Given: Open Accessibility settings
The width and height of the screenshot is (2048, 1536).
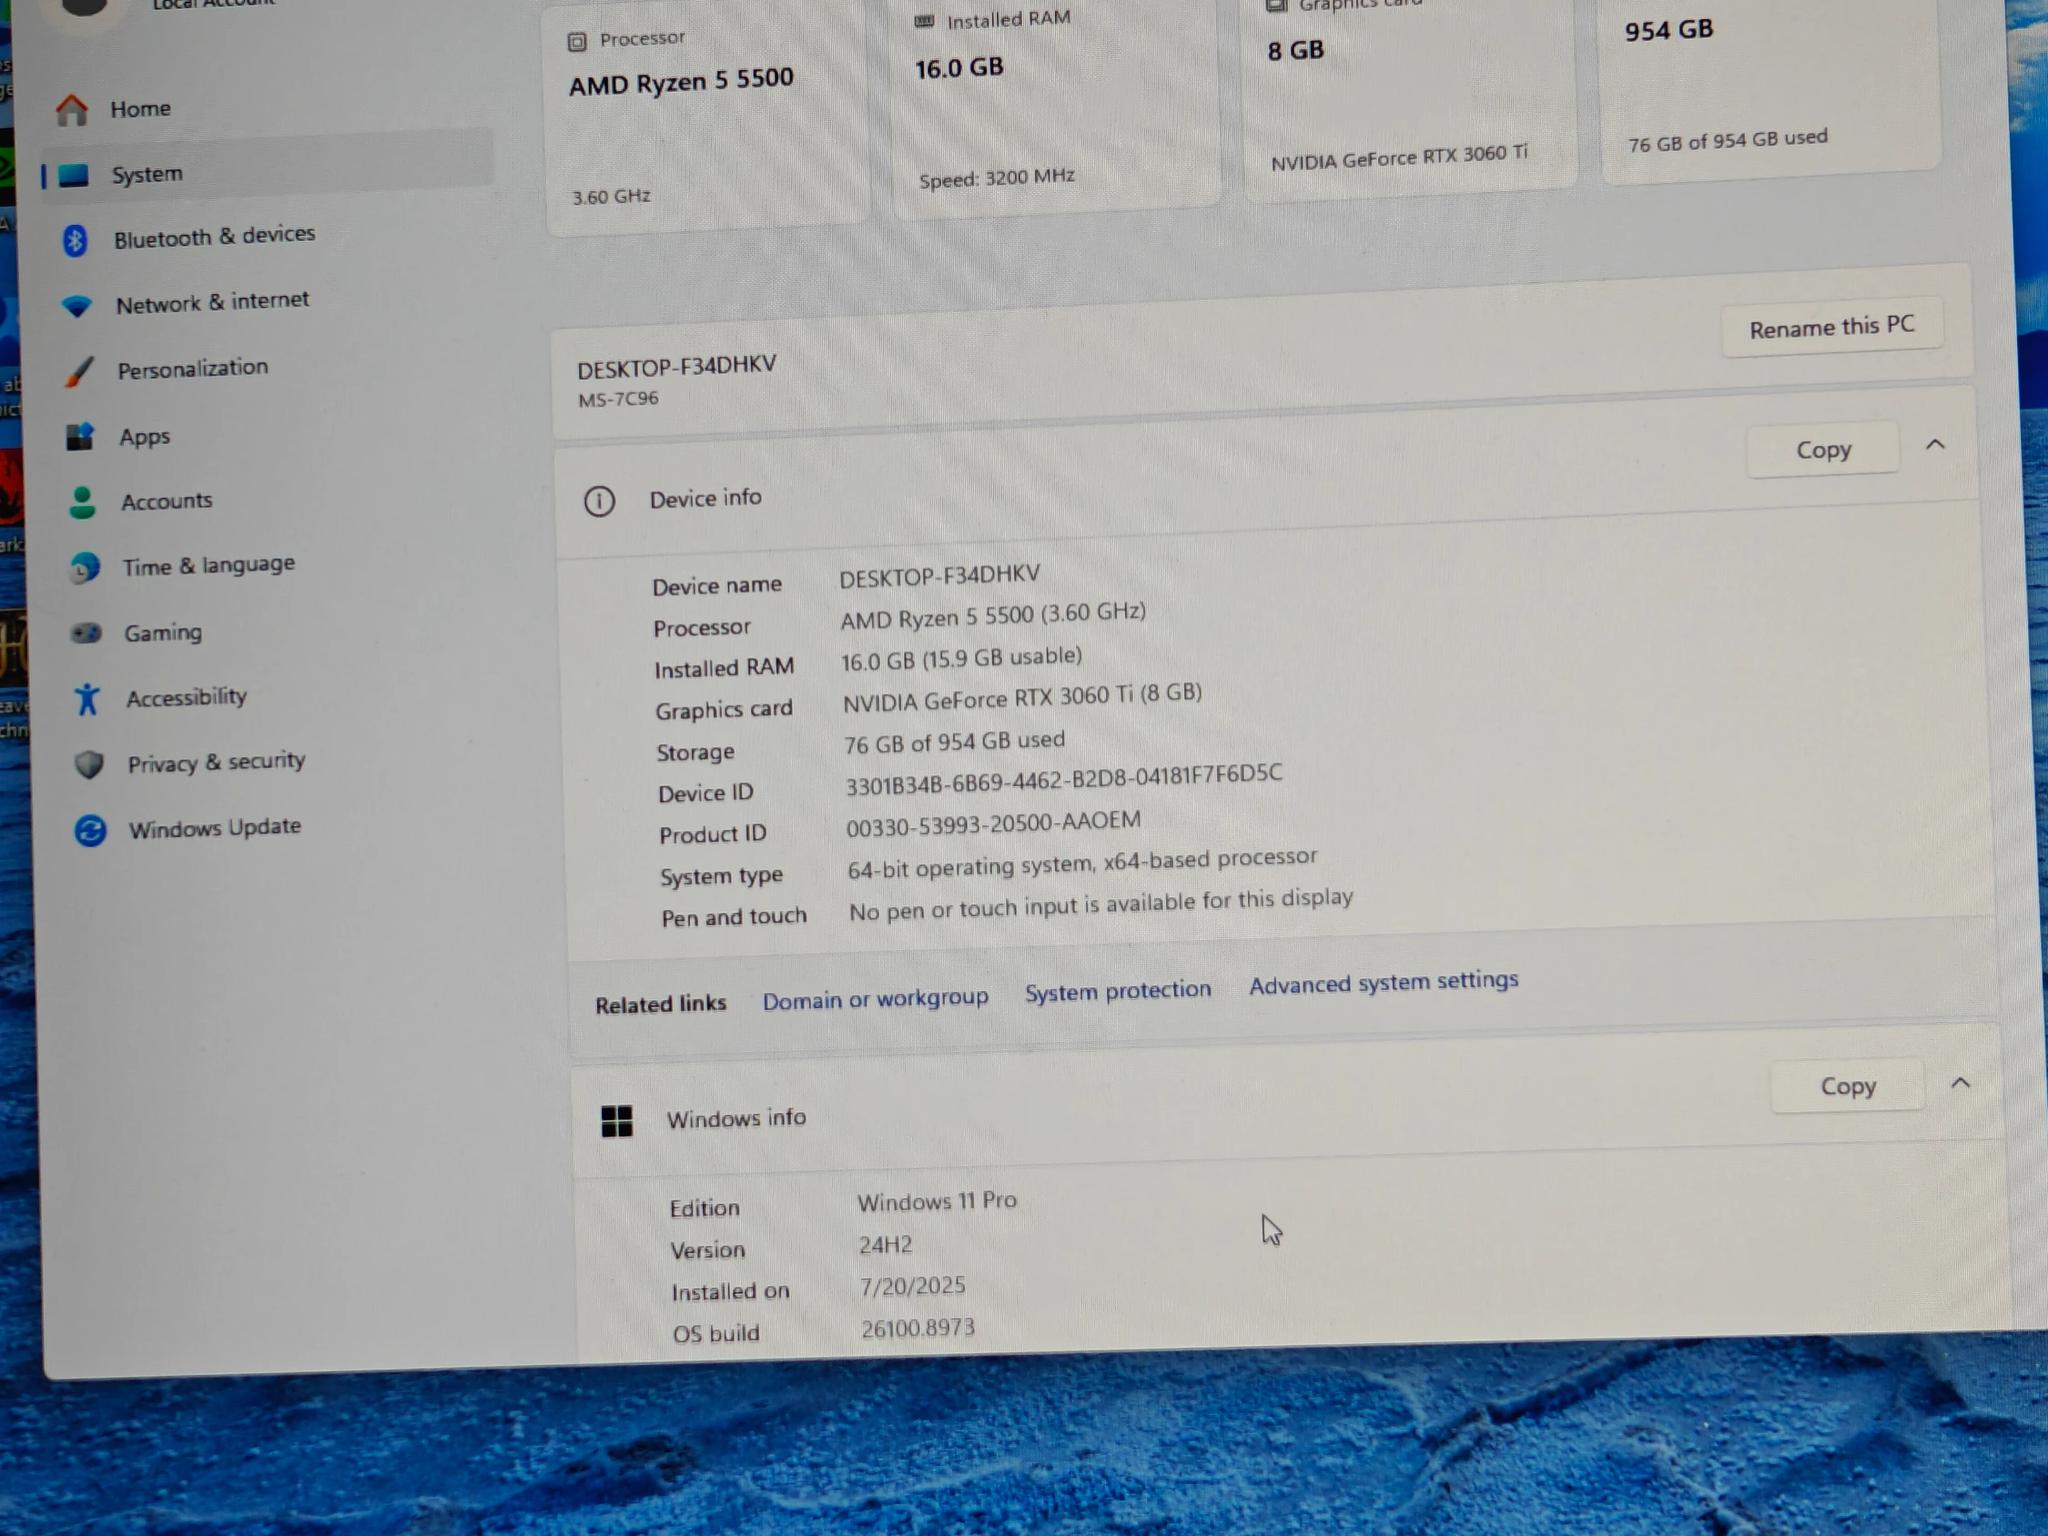Looking at the screenshot, I should pos(186,697).
